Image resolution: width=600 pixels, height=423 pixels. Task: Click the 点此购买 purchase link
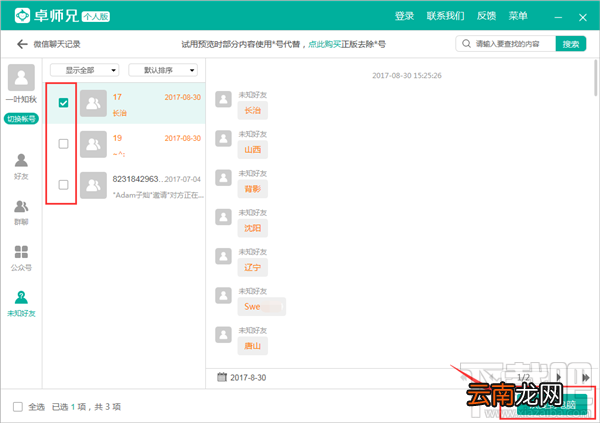[x=324, y=44]
